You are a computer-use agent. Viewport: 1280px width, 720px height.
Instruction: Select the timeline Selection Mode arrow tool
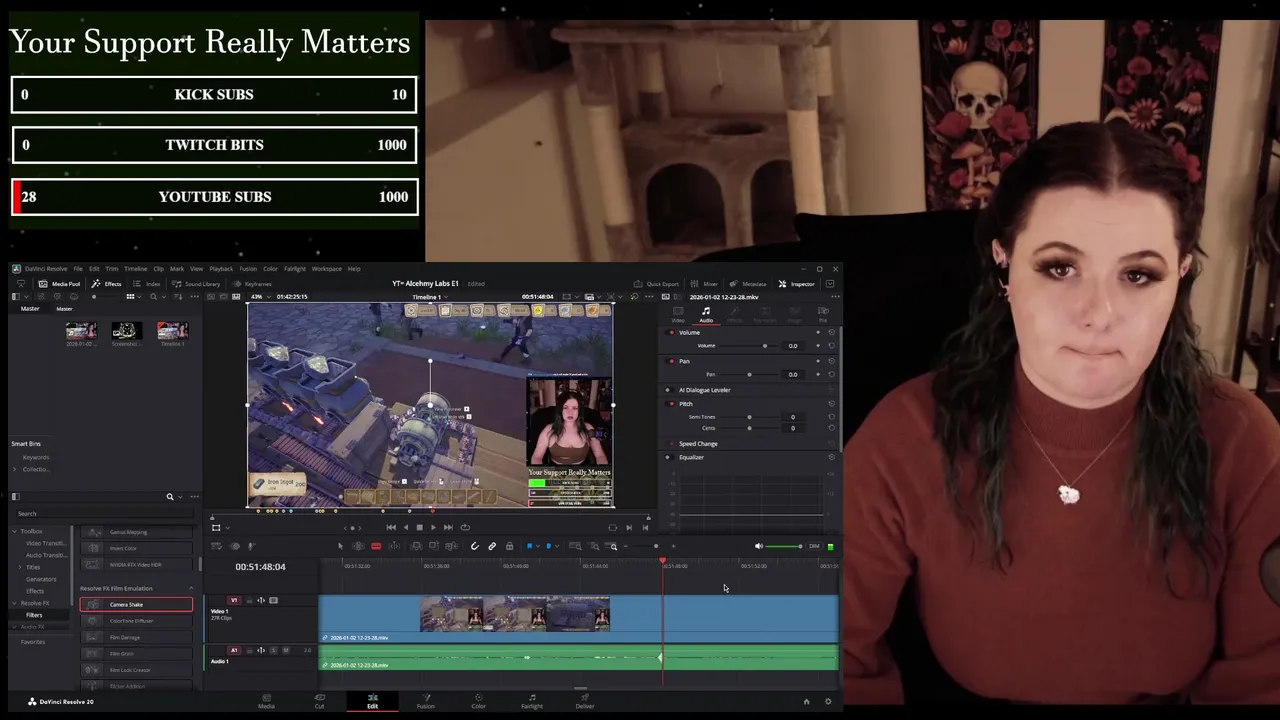click(340, 546)
